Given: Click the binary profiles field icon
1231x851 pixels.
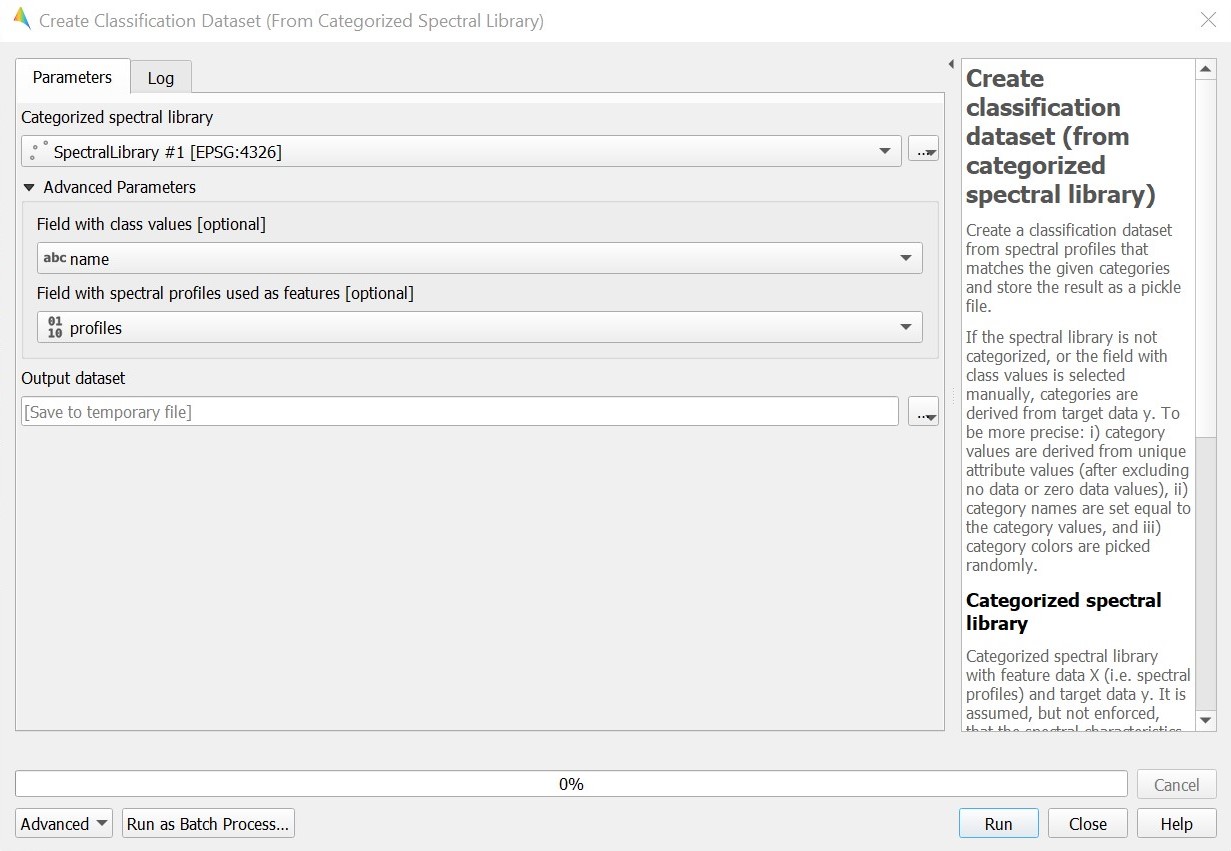Looking at the screenshot, I should [x=55, y=327].
